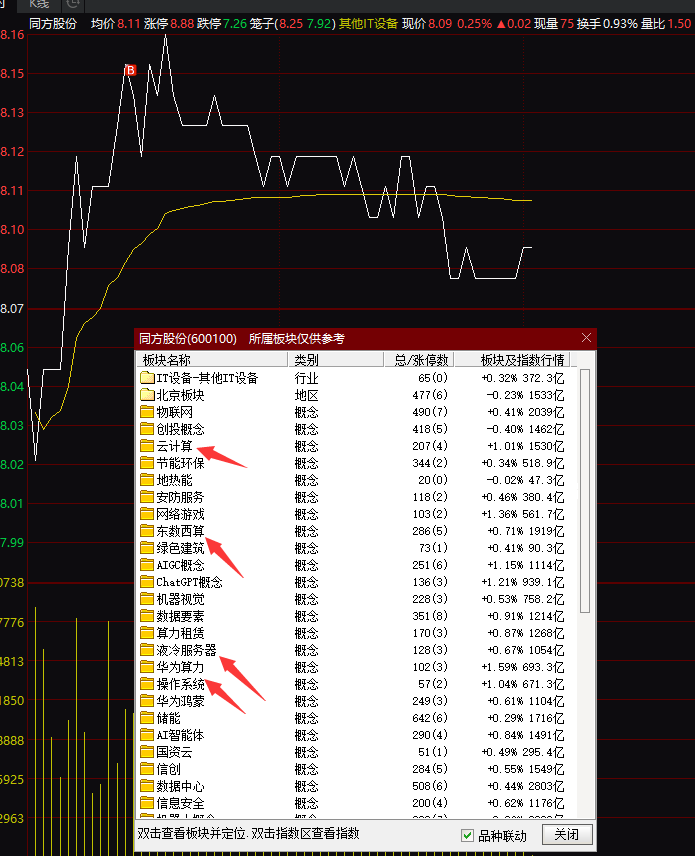The width and height of the screenshot is (695, 856).
Task: Select the 云计算 folder icon
Action: pos(147,446)
